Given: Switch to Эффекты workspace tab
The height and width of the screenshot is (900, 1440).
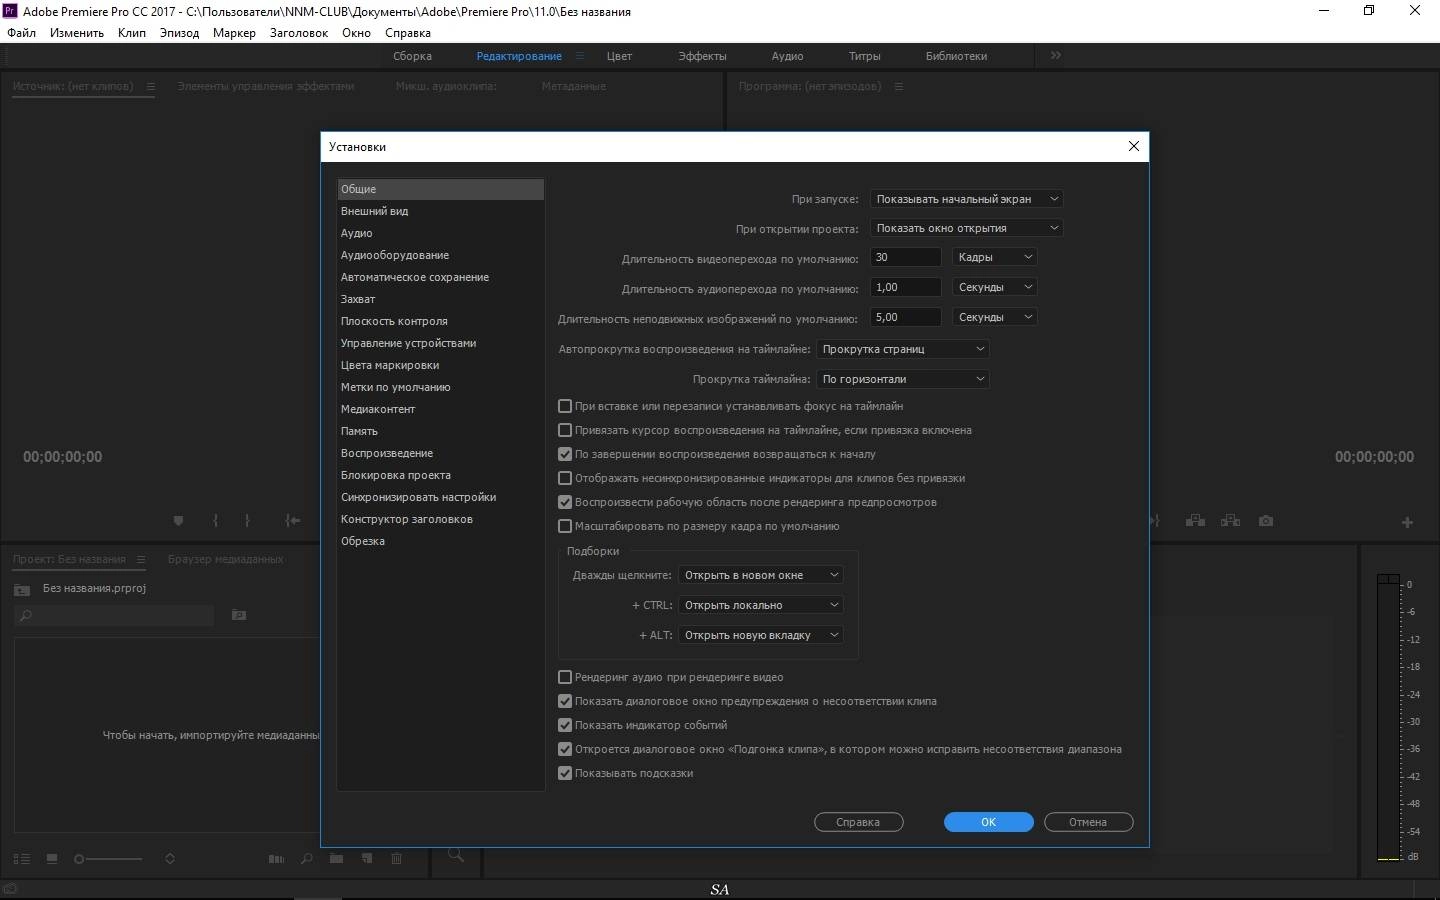Looking at the screenshot, I should 702,56.
